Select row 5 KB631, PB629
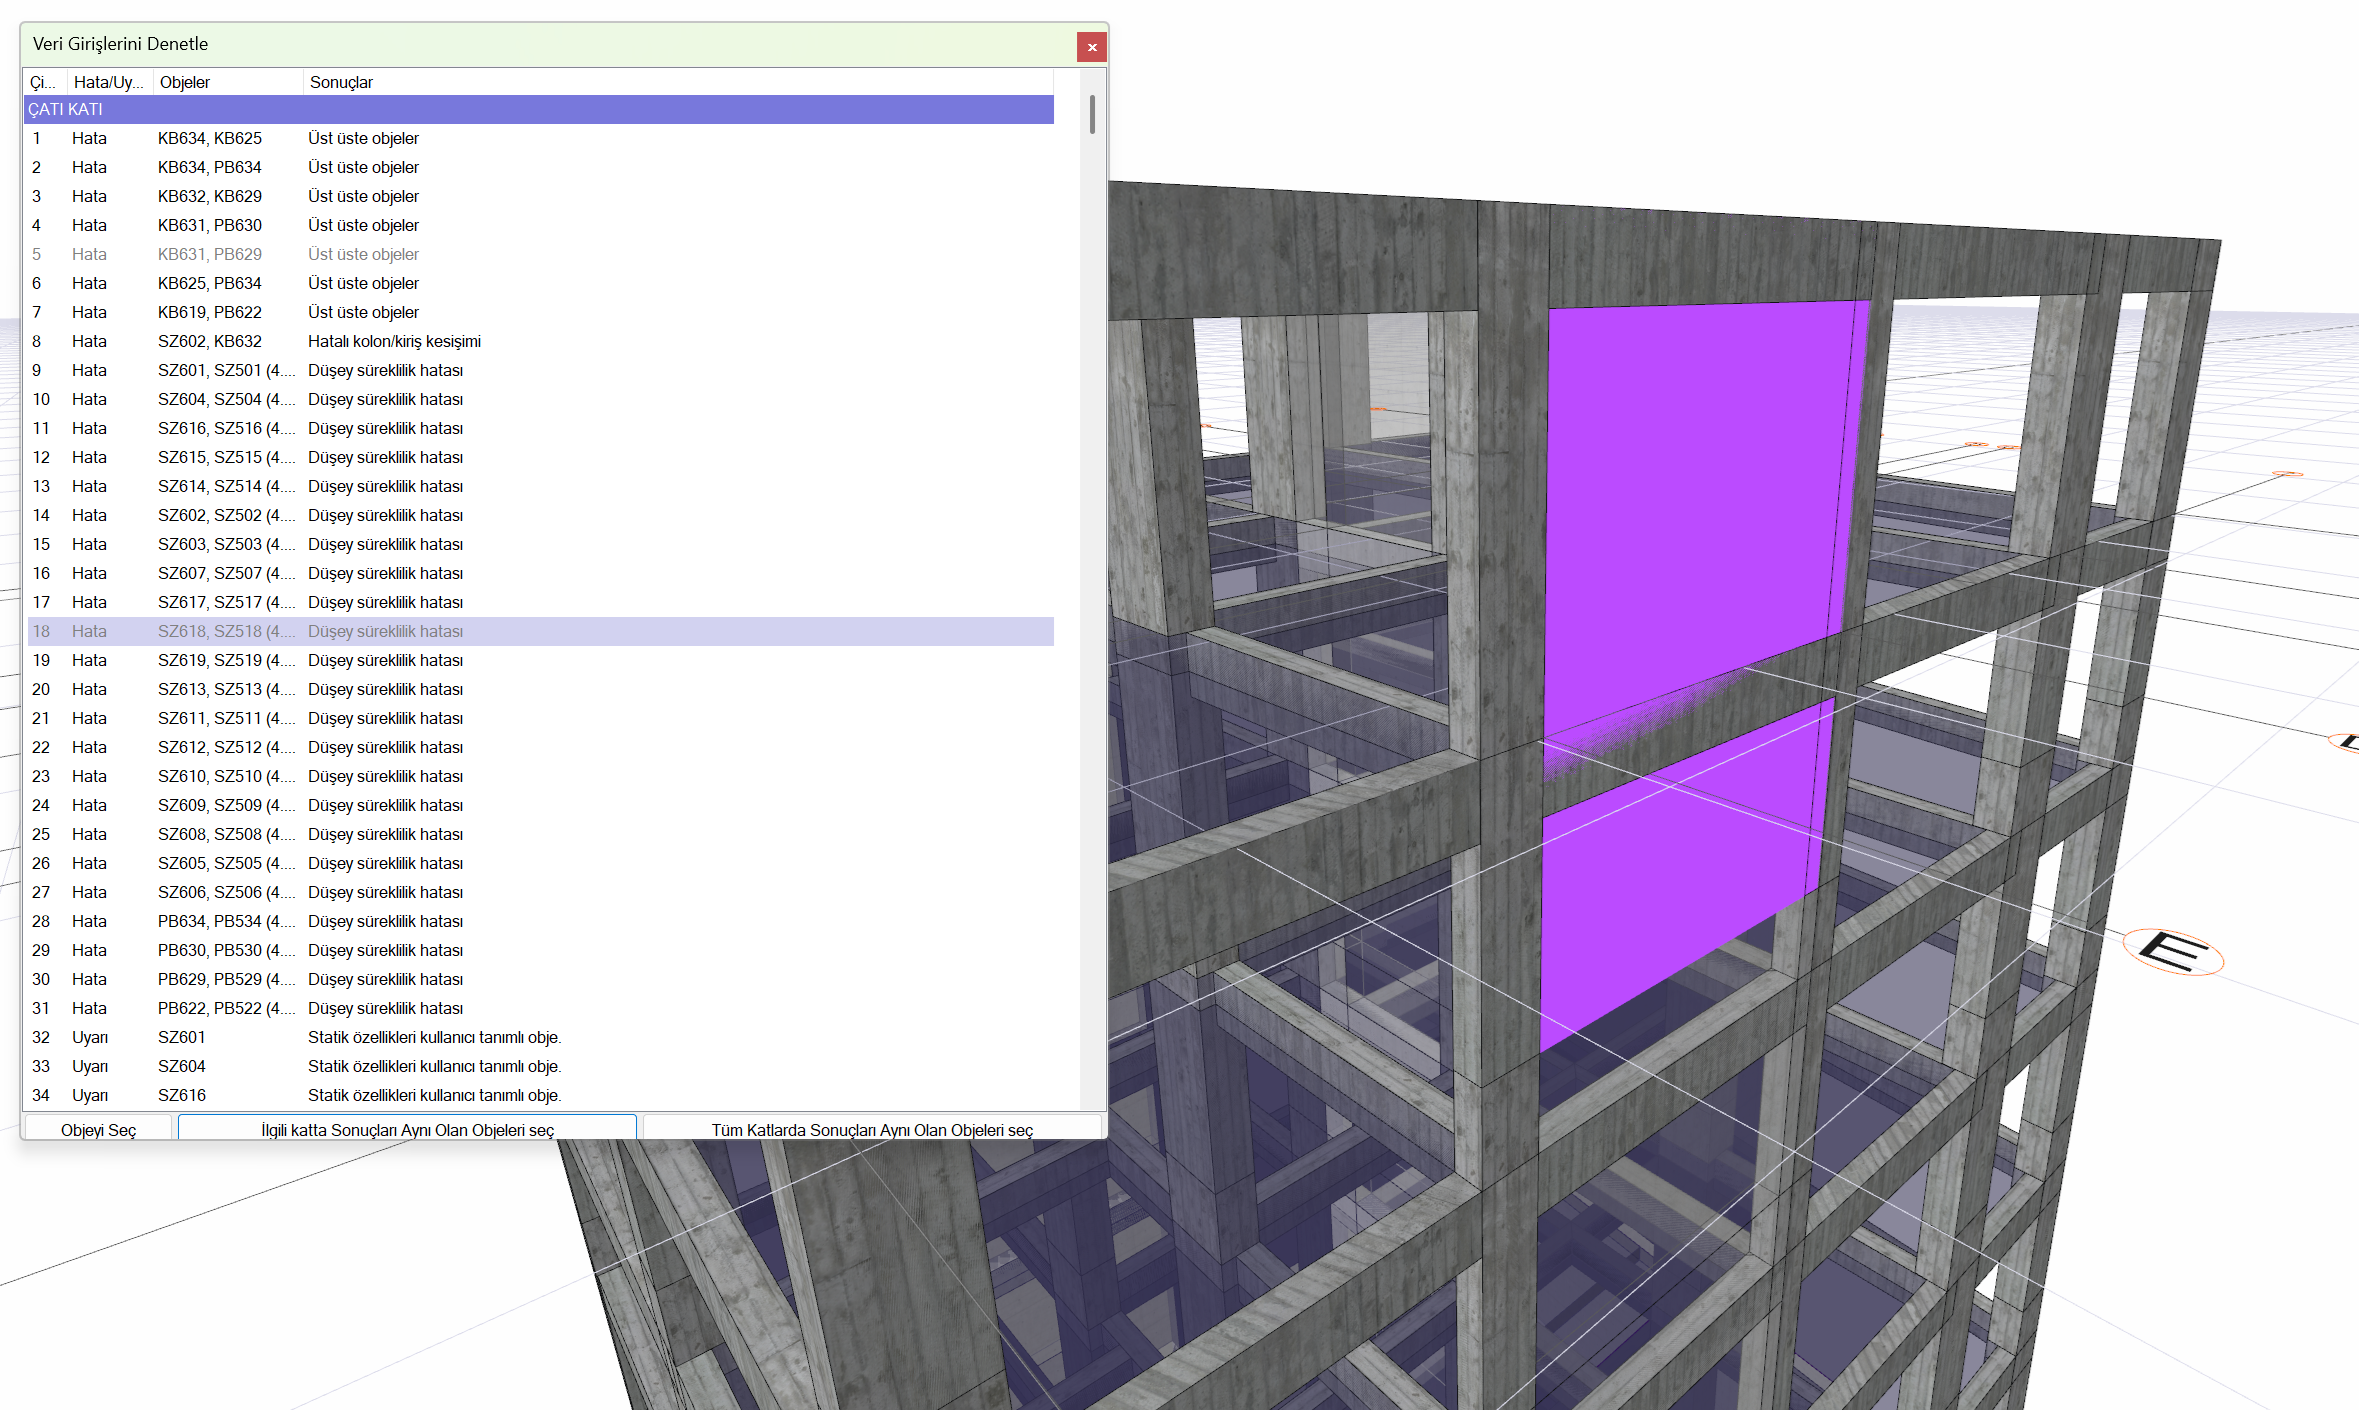Viewport: 2359px width, 1410px height. tap(209, 254)
